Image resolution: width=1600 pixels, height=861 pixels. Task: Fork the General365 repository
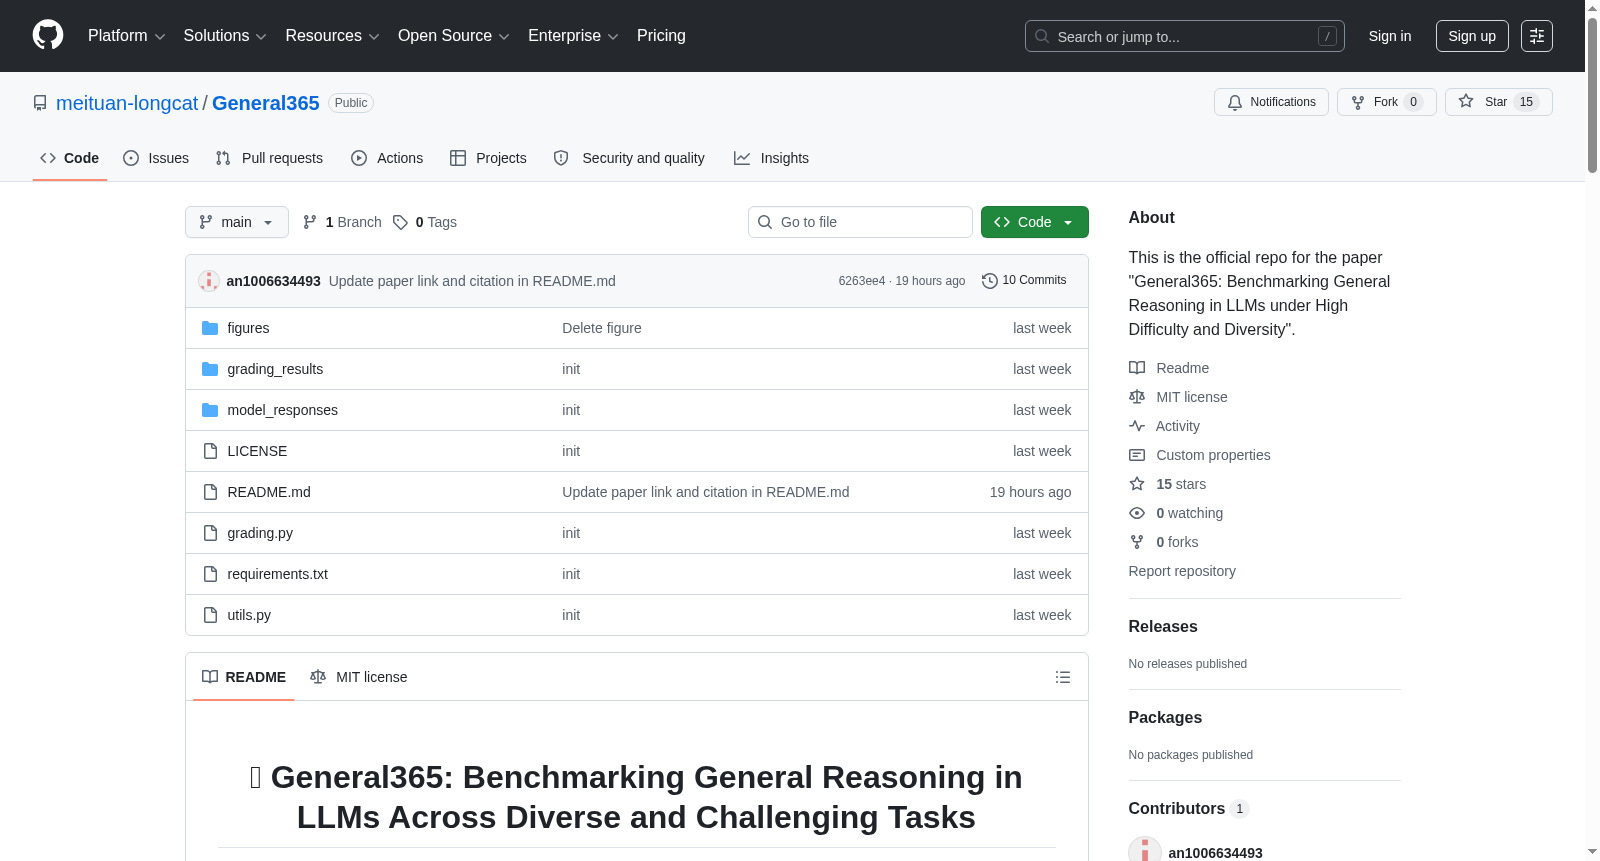click(x=1386, y=102)
